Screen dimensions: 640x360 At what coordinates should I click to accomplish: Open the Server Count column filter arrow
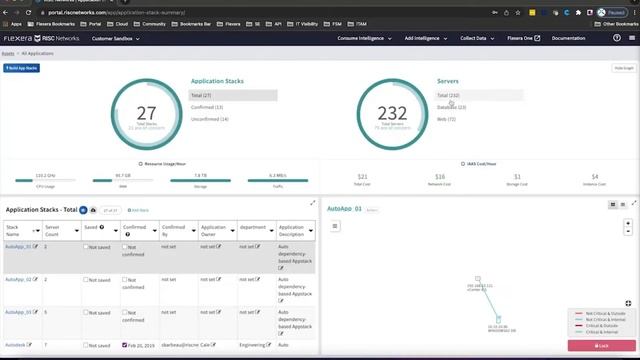(x=76, y=231)
